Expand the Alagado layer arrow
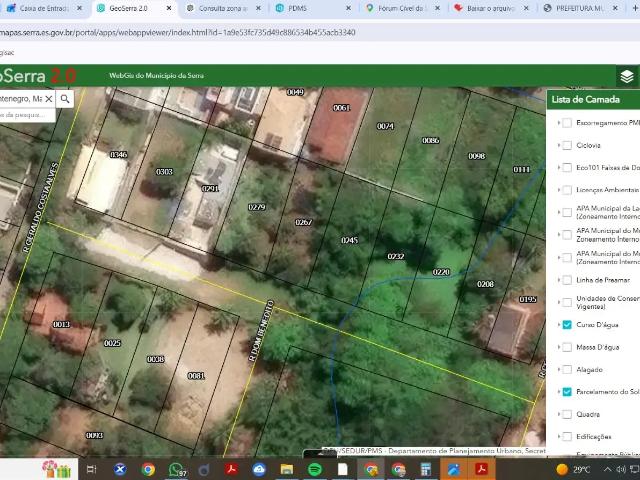This screenshot has height=480, width=640. tap(558, 370)
